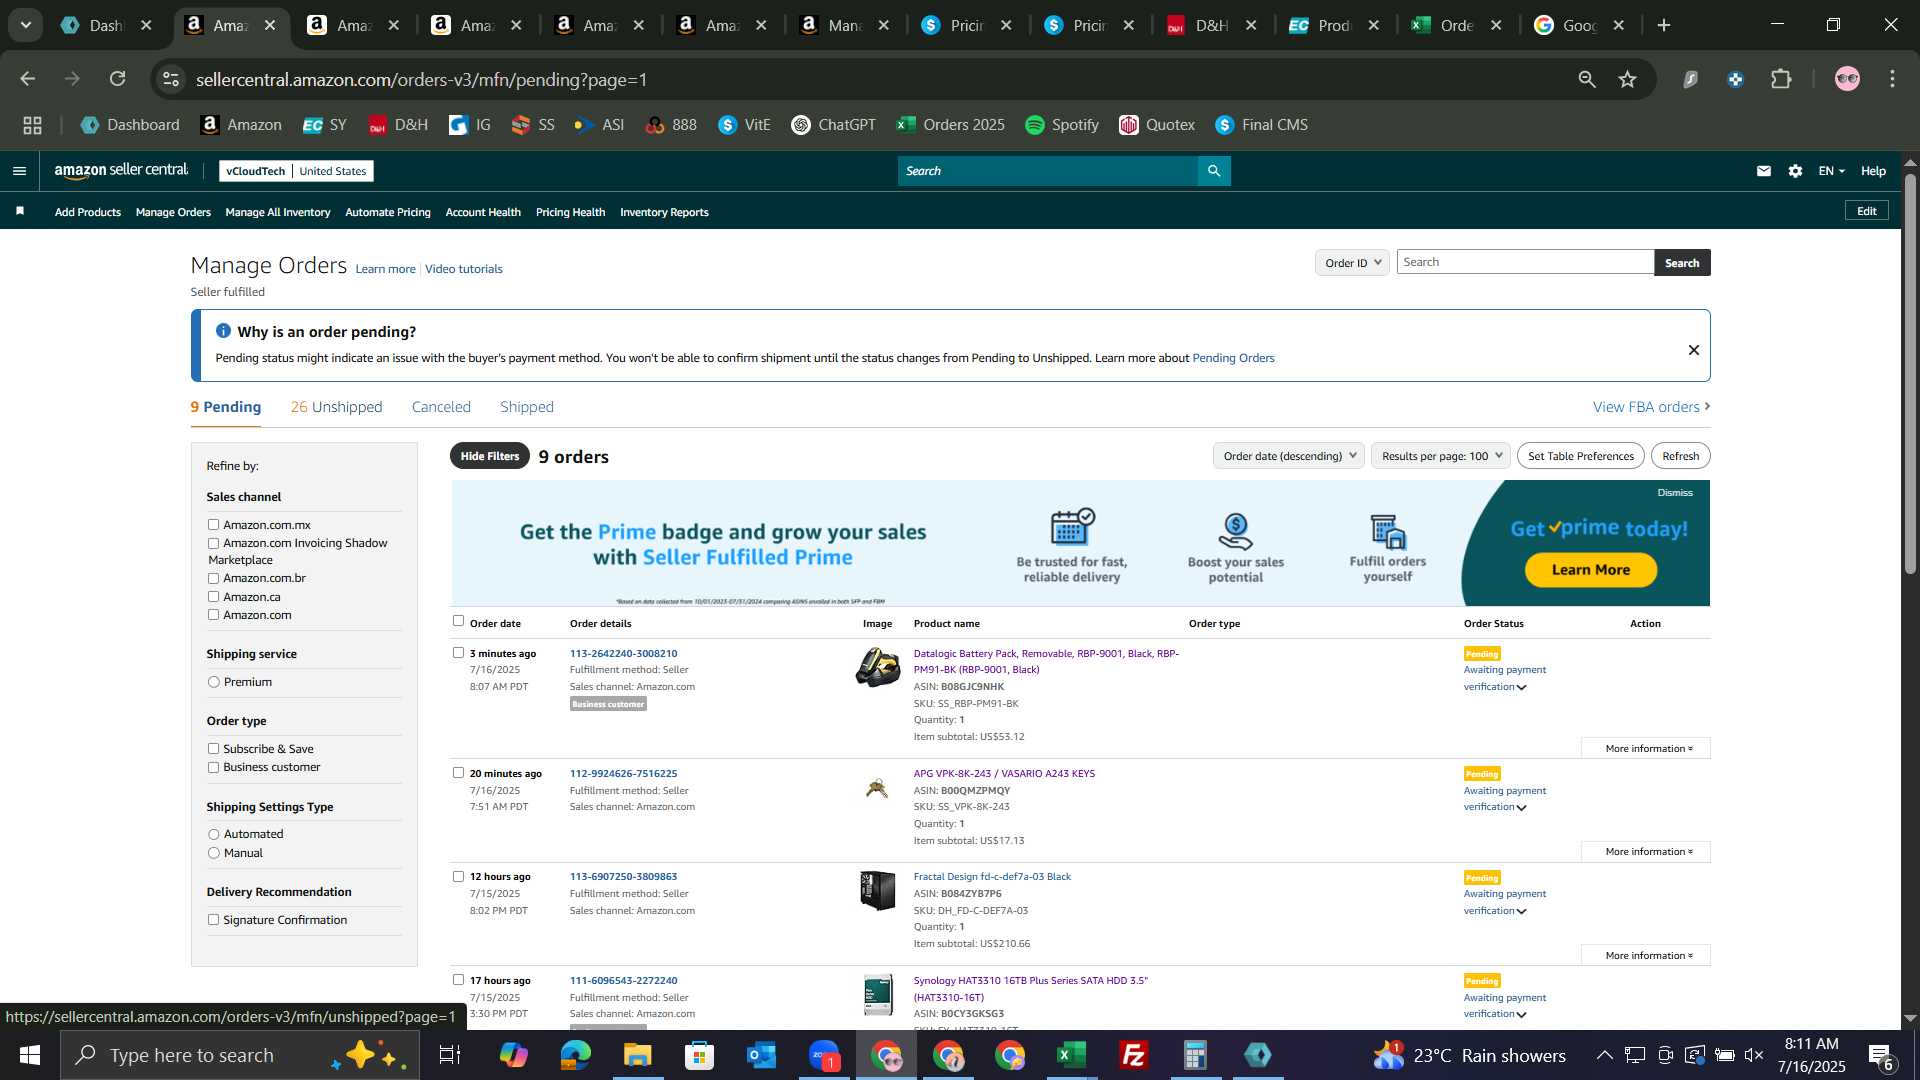Select the Automated shipping settings radio

pos(213,834)
